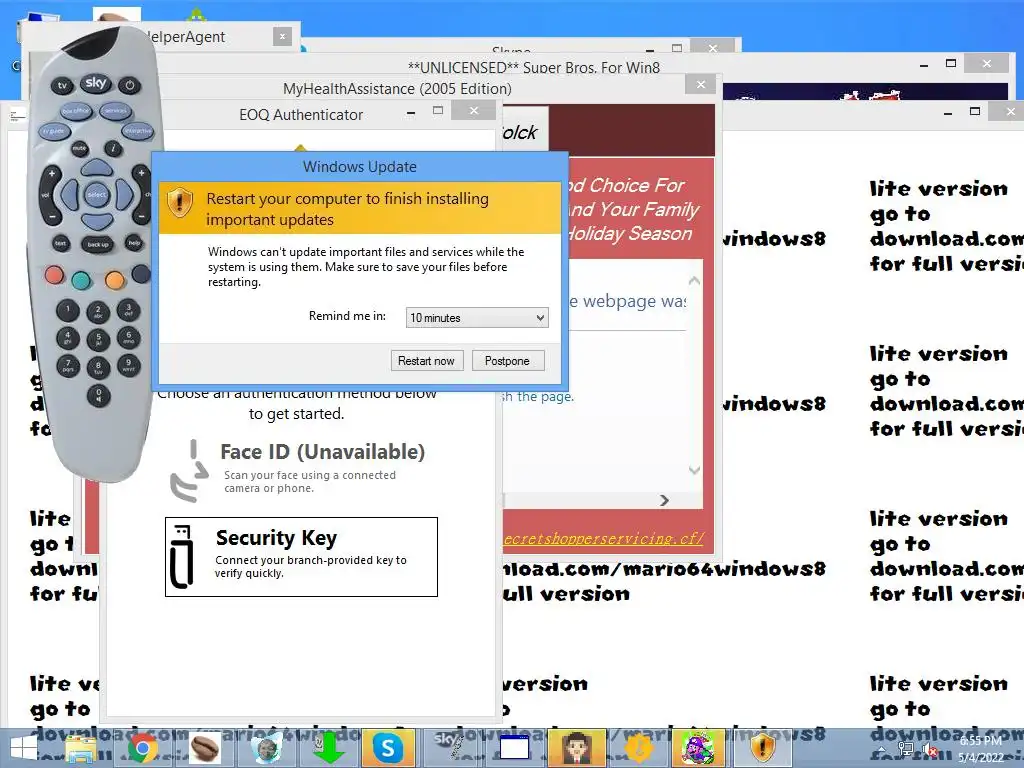Tap the box office button on remote
The height and width of the screenshot is (768, 1024).
pos(76,111)
